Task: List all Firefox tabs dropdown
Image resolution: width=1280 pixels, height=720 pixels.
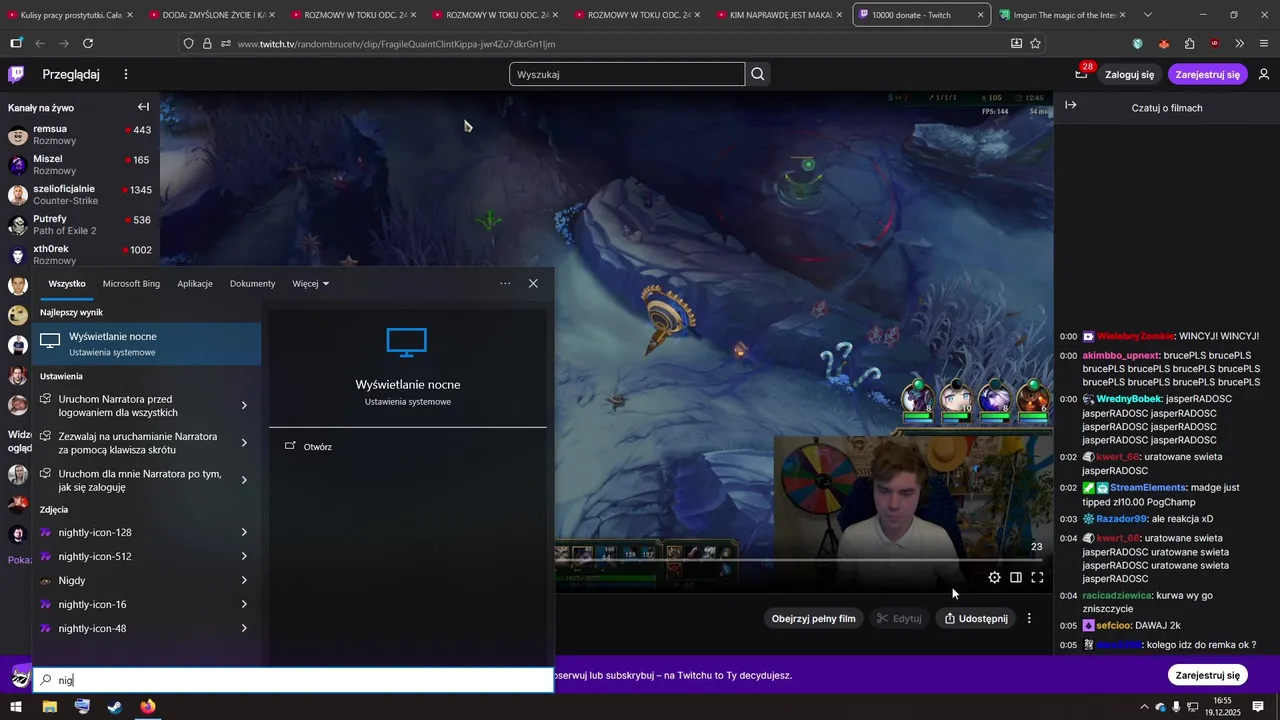Action: (1147, 15)
